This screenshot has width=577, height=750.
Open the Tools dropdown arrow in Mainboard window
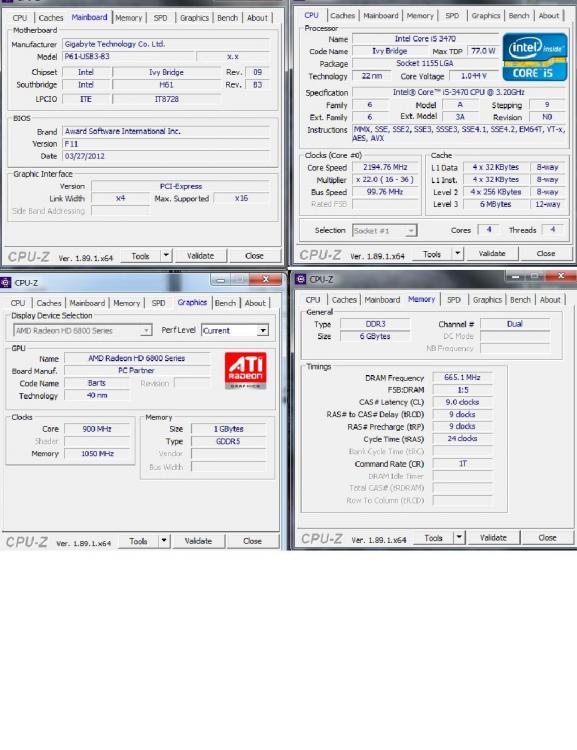166,255
